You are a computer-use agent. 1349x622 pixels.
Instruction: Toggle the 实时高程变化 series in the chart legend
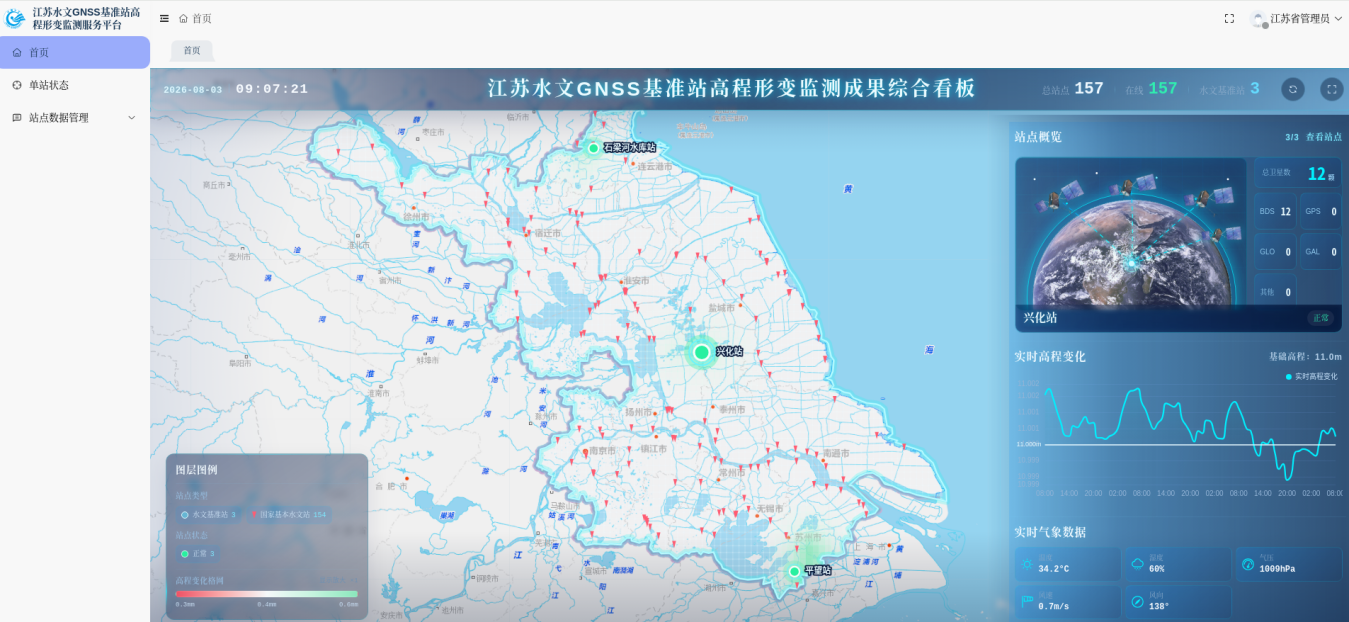pos(1311,377)
